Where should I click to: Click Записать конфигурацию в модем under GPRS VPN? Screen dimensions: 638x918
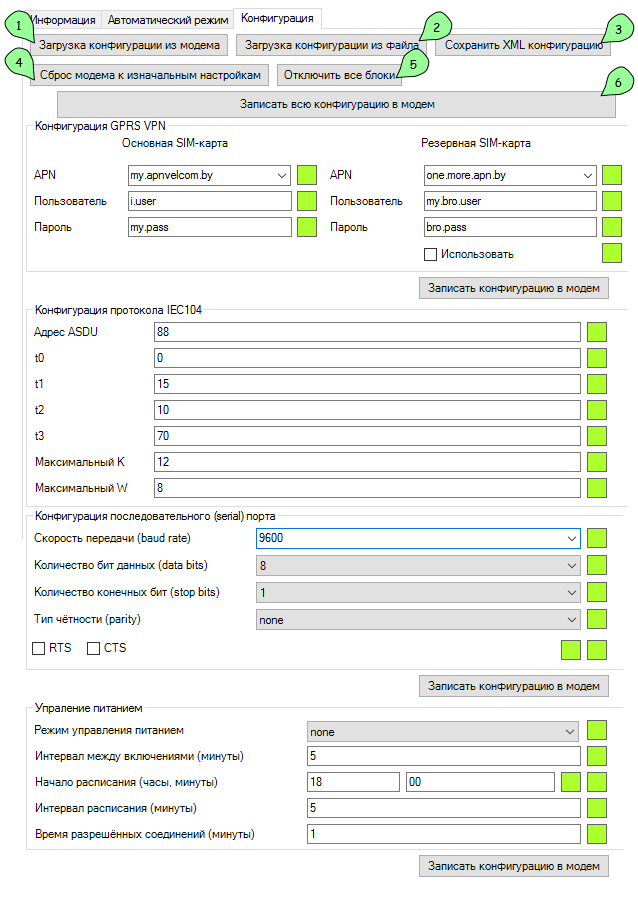pyautogui.click(x=514, y=288)
